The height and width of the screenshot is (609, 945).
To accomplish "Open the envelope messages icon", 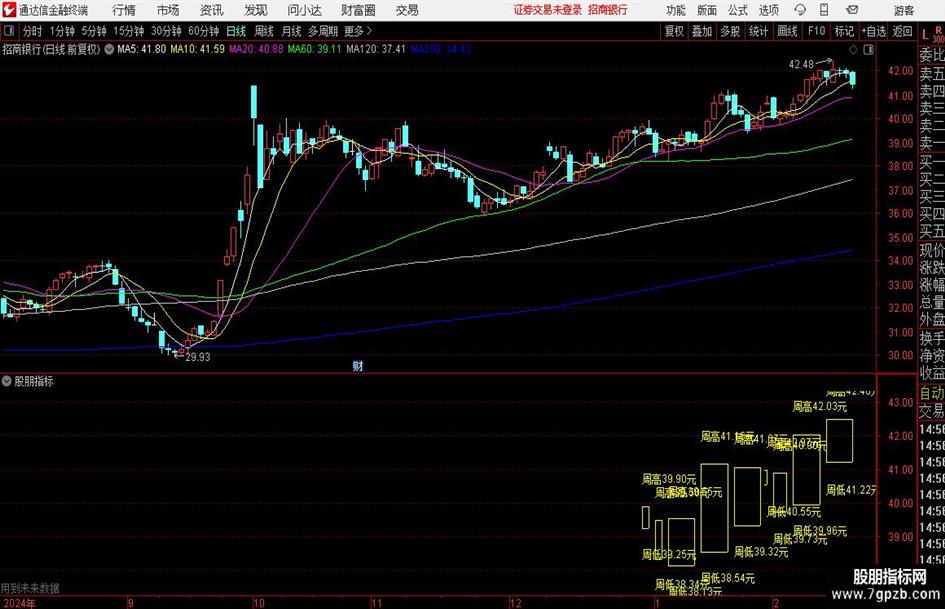I will [x=852, y=10].
